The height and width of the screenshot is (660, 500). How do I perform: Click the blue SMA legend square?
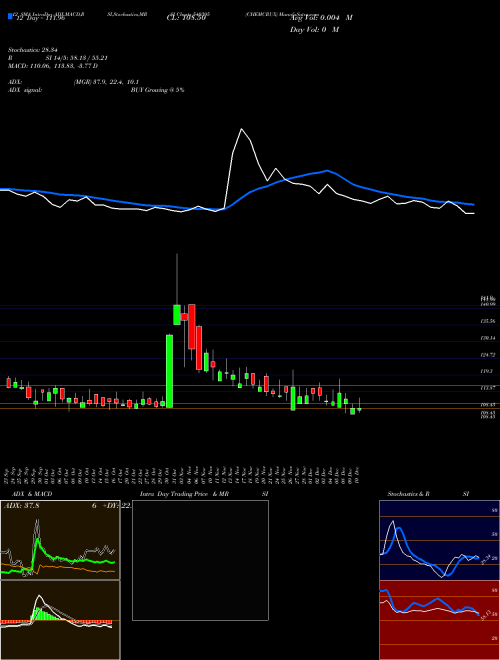(10, 16)
